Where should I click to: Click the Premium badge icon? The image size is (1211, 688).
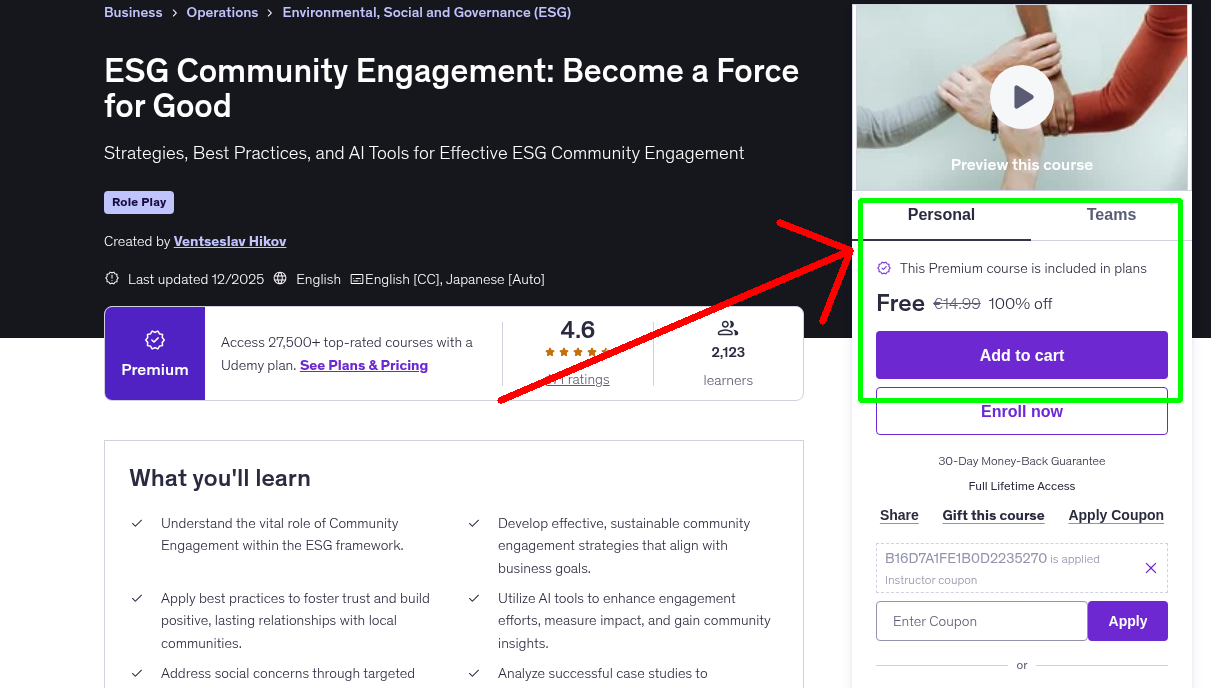pyautogui.click(x=154, y=340)
